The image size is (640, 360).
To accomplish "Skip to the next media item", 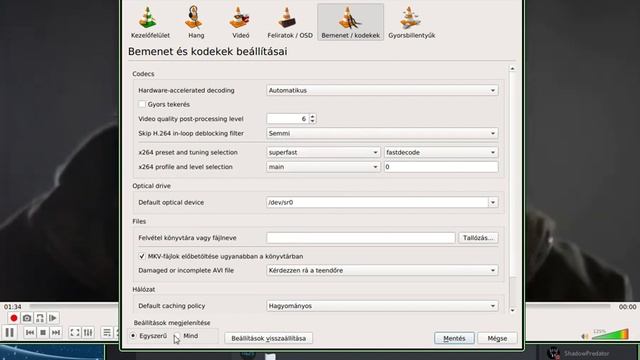I will pos(56,333).
